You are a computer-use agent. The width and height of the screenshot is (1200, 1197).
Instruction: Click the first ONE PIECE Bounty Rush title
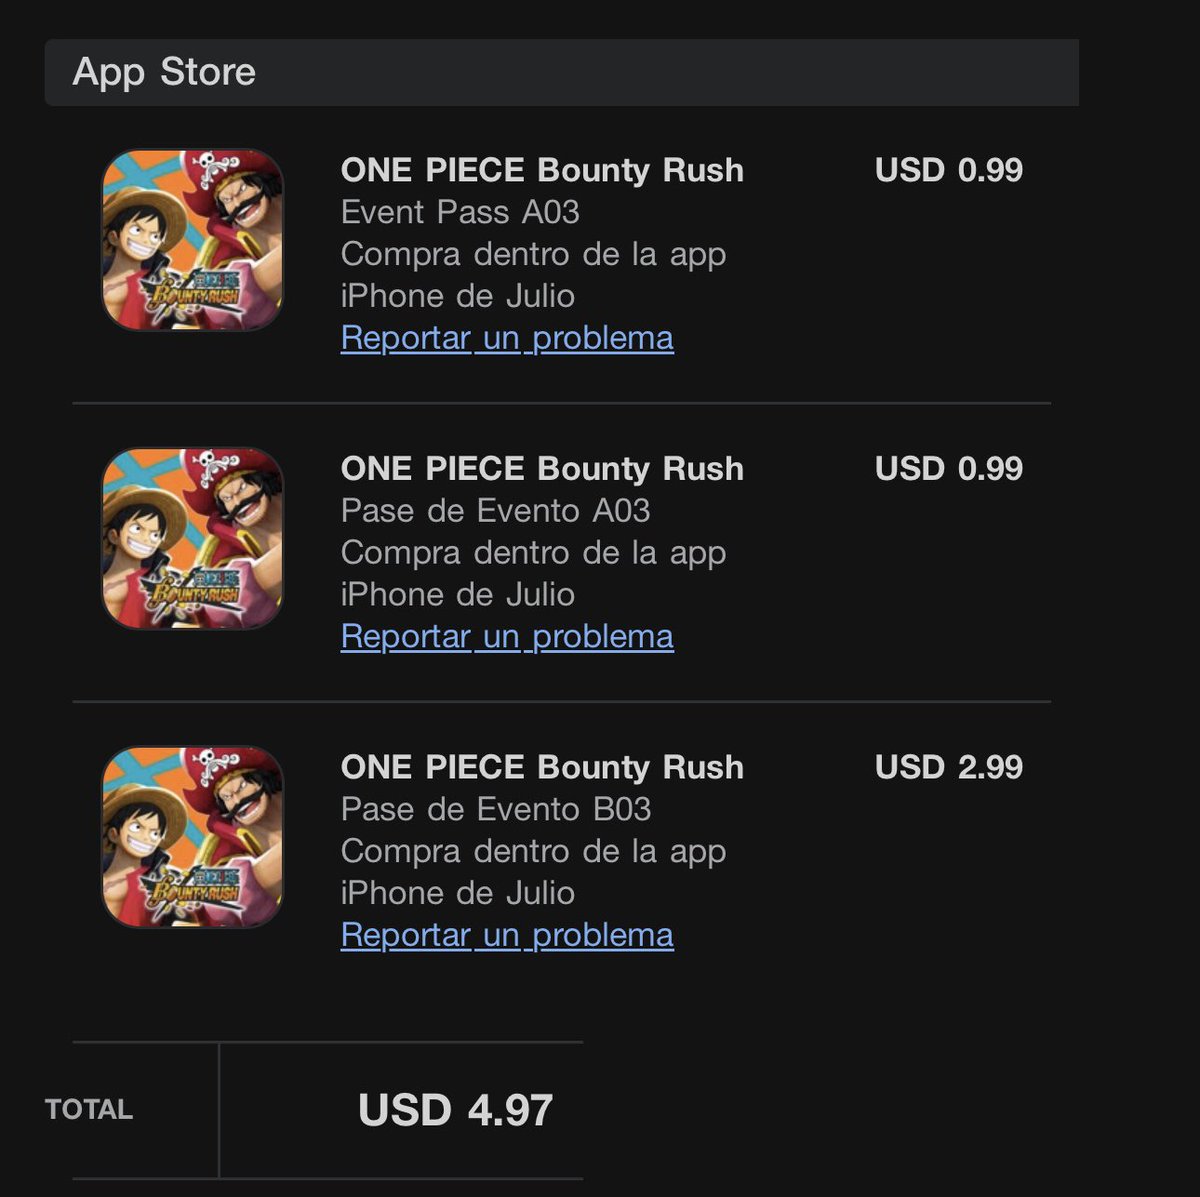[x=542, y=170]
